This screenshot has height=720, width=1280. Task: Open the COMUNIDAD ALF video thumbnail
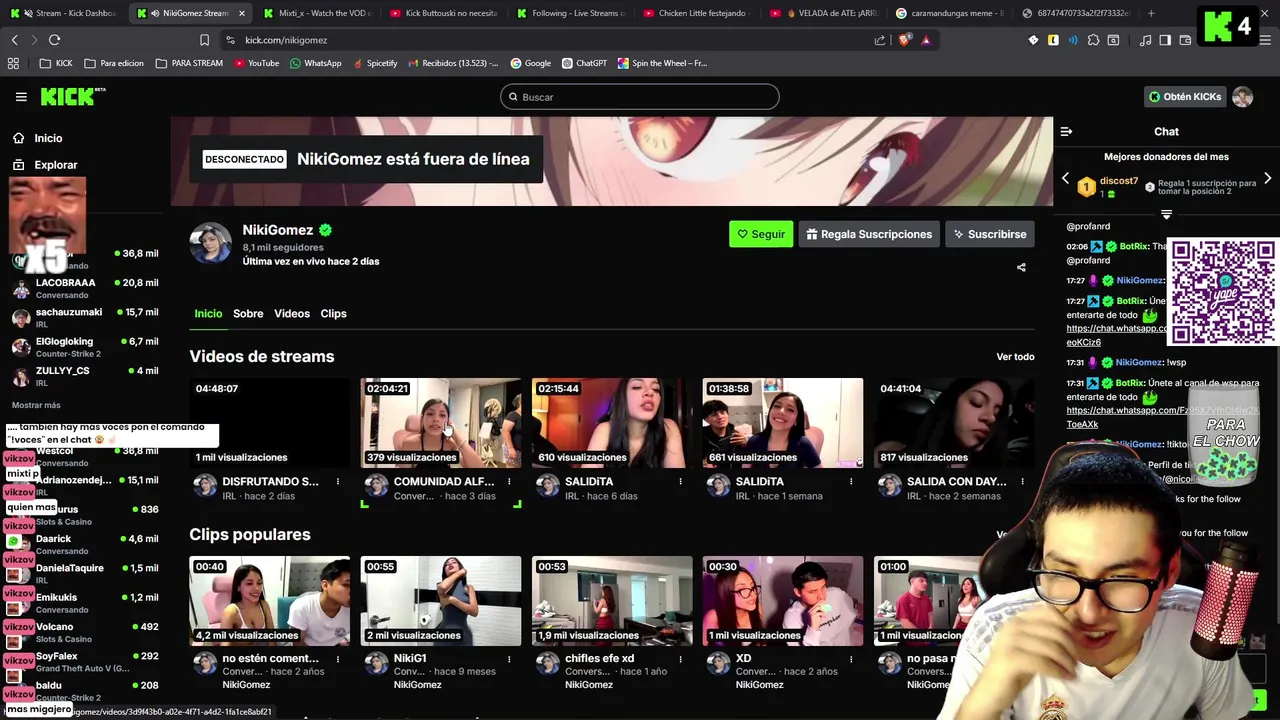click(x=441, y=423)
